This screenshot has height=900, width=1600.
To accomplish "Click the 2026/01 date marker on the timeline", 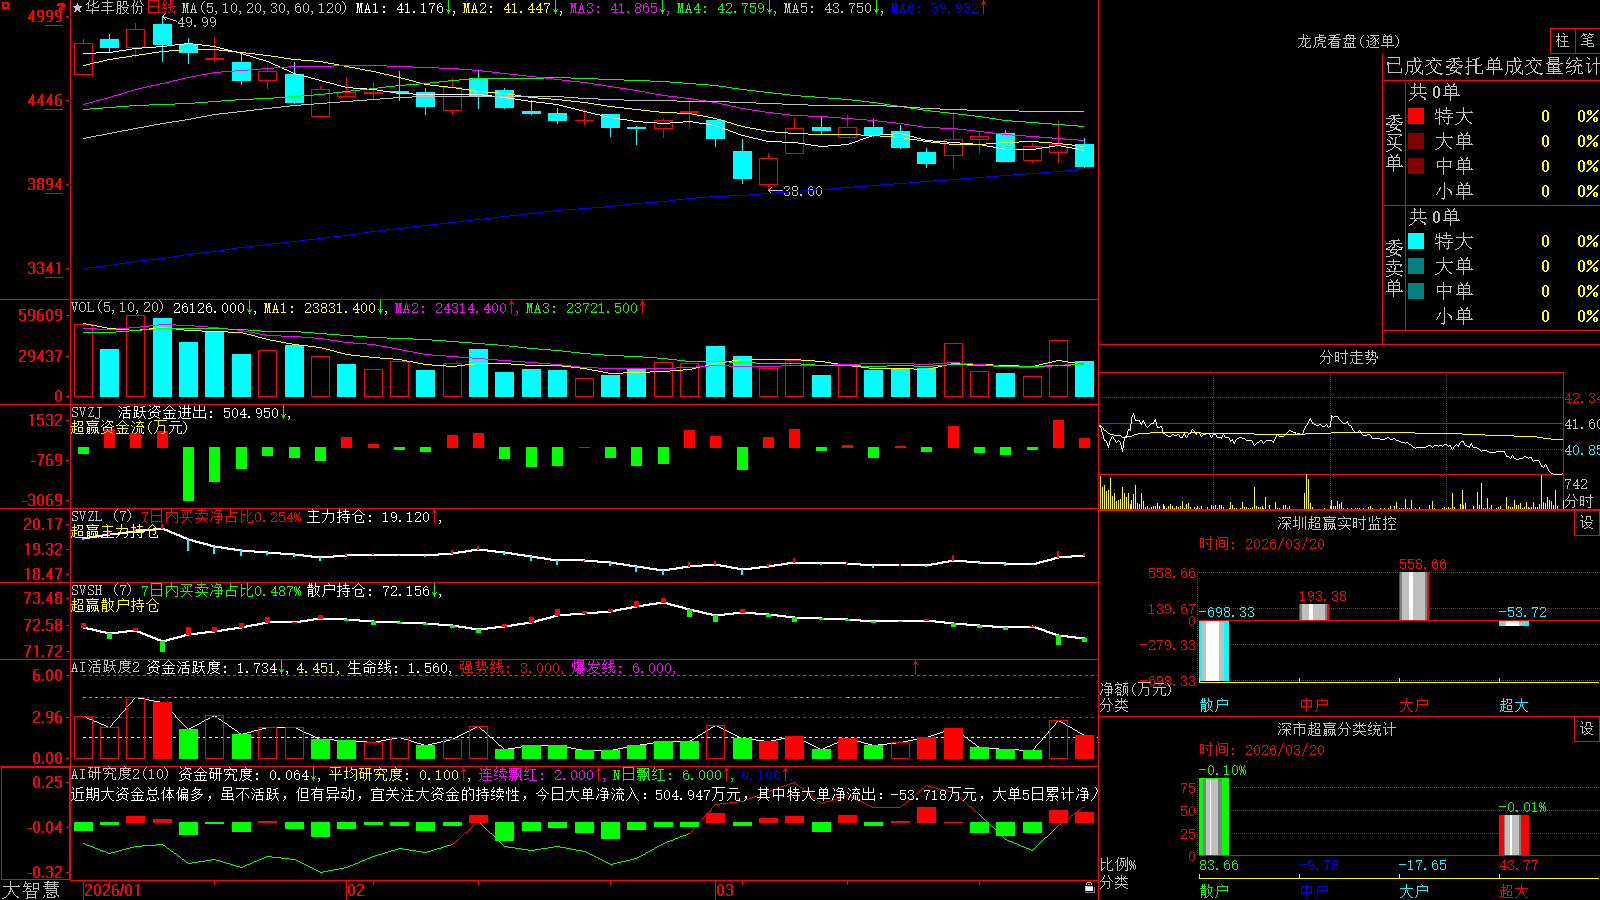I will (113, 890).
